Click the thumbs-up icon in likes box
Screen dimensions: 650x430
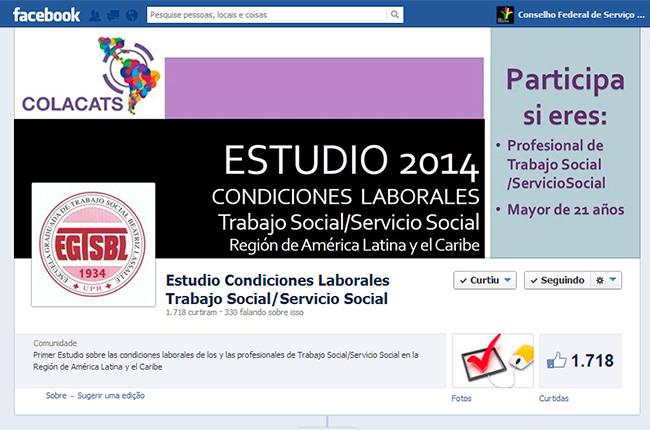coord(556,360)
